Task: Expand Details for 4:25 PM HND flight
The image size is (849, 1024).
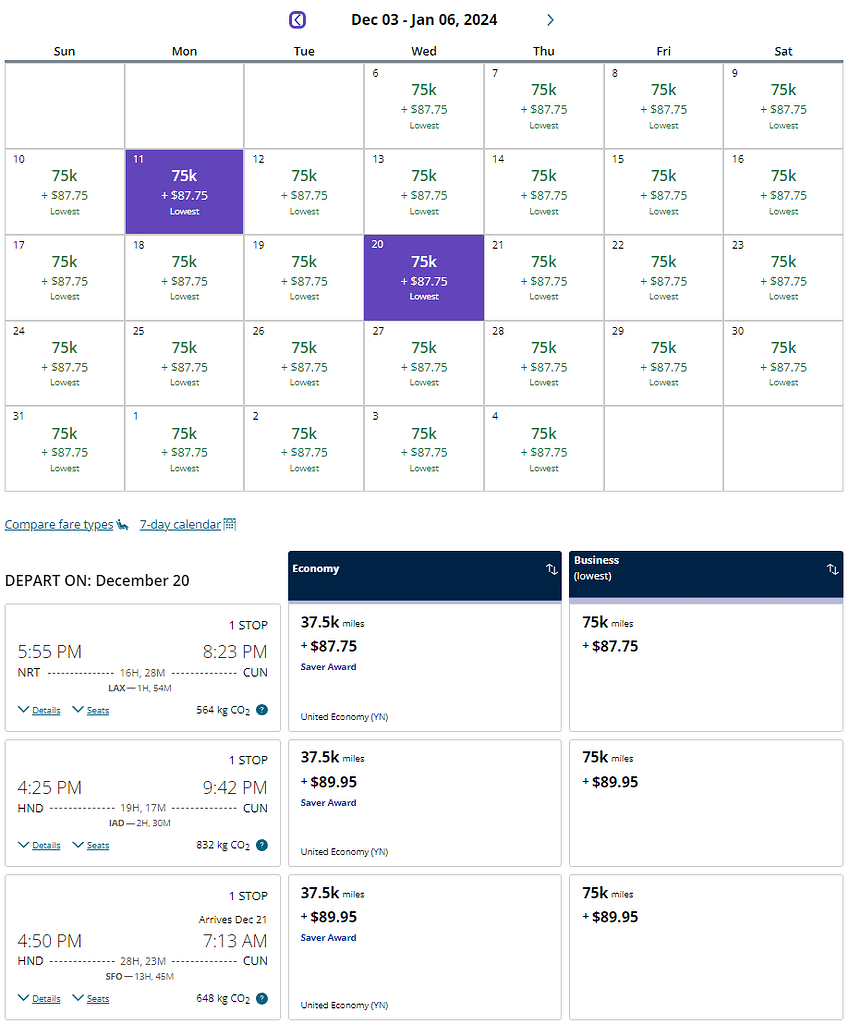Action: pos(39,845)
